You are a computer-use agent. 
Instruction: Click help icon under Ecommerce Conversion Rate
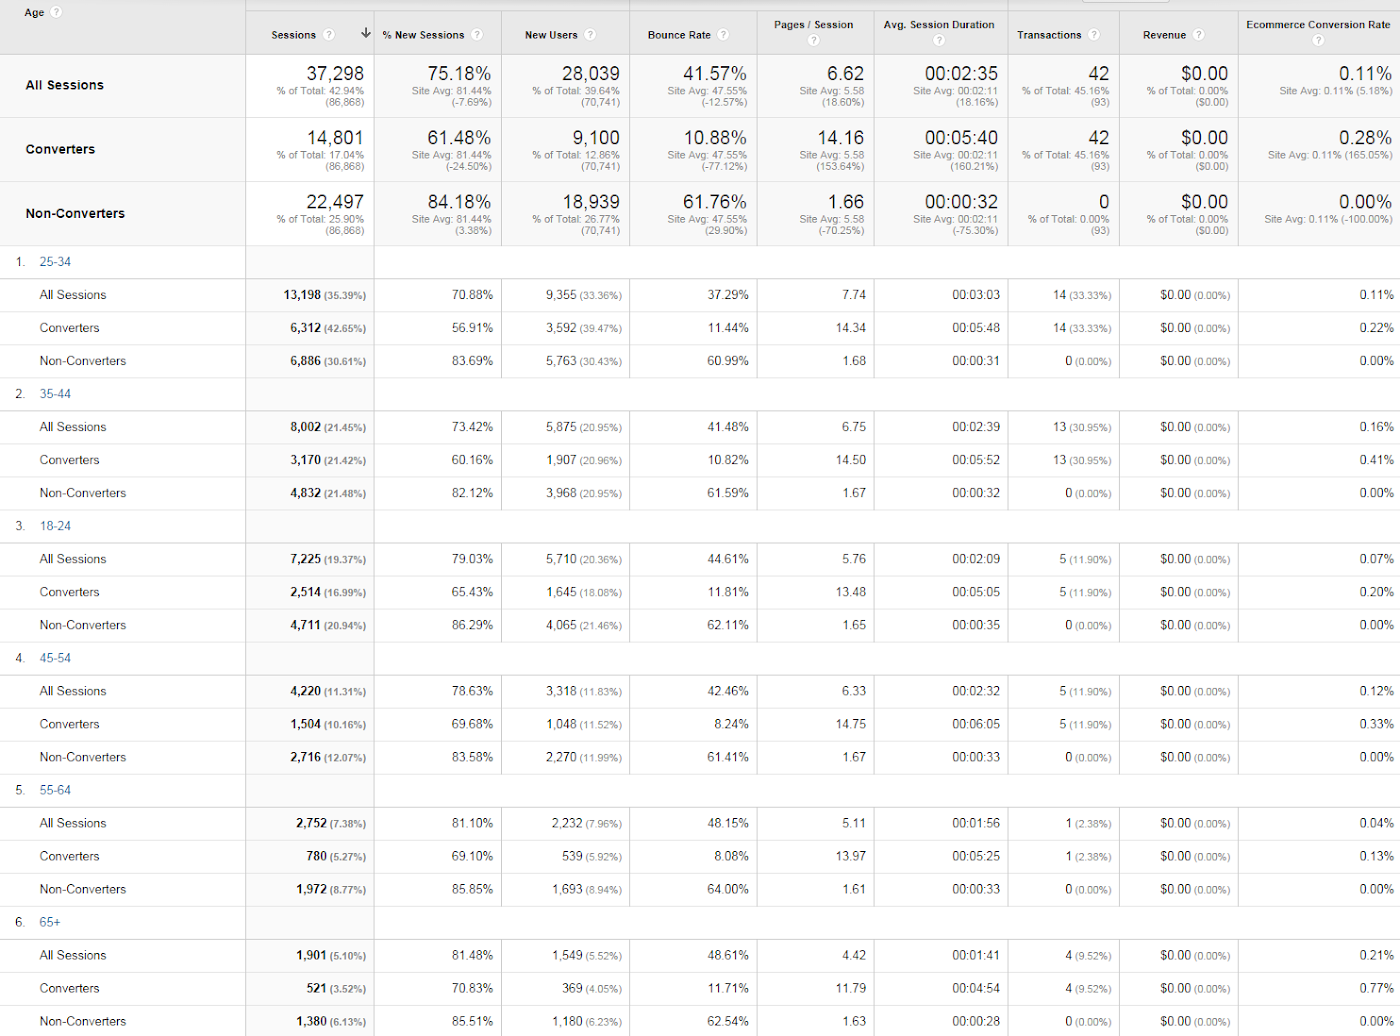point(1318,41)
